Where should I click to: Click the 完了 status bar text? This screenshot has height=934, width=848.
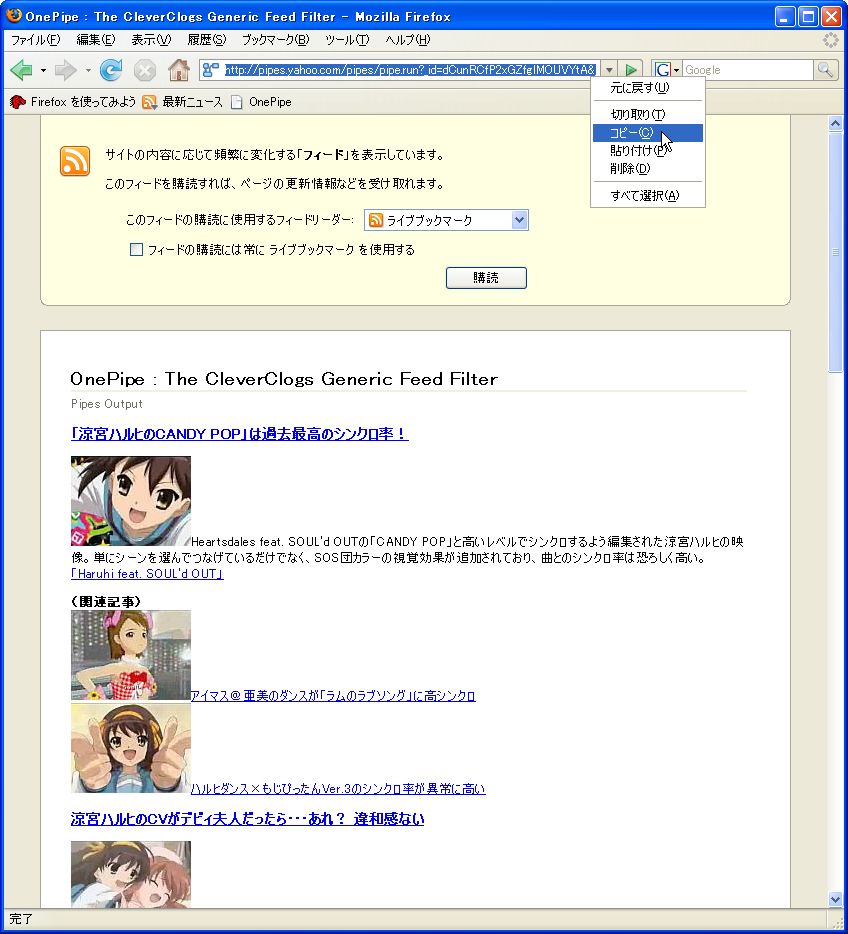21,919
